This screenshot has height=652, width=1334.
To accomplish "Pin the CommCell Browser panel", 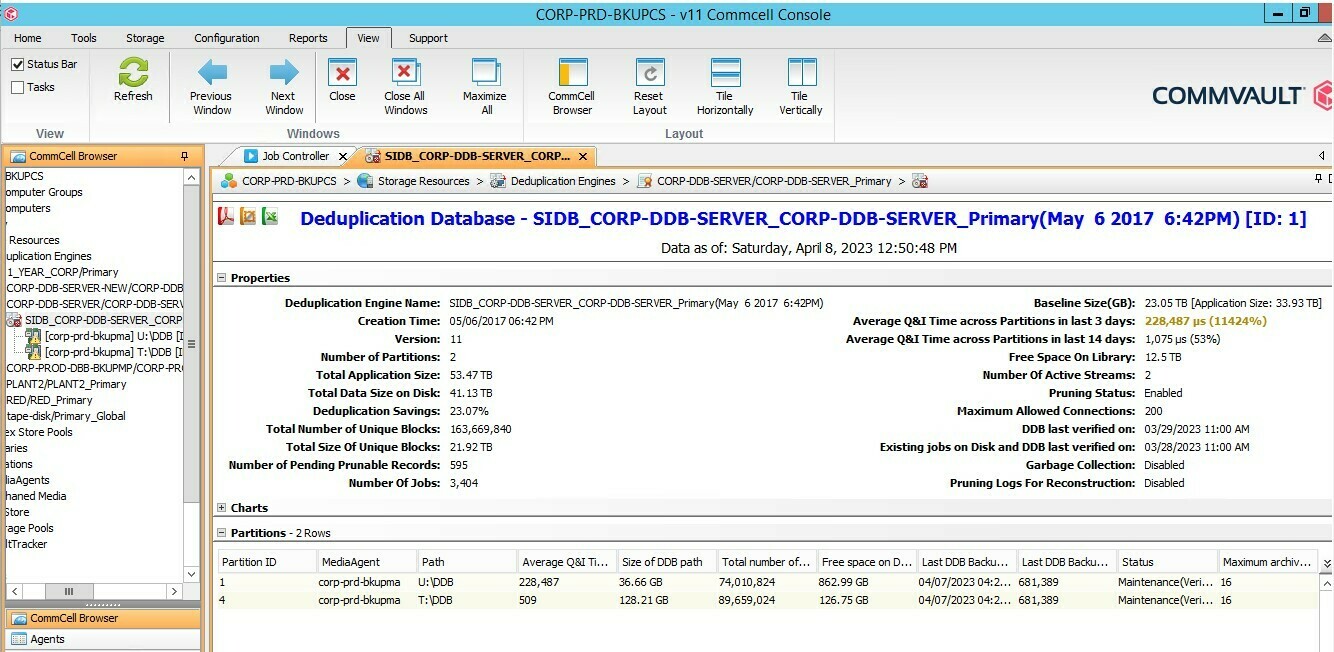I will pos(185,156).
